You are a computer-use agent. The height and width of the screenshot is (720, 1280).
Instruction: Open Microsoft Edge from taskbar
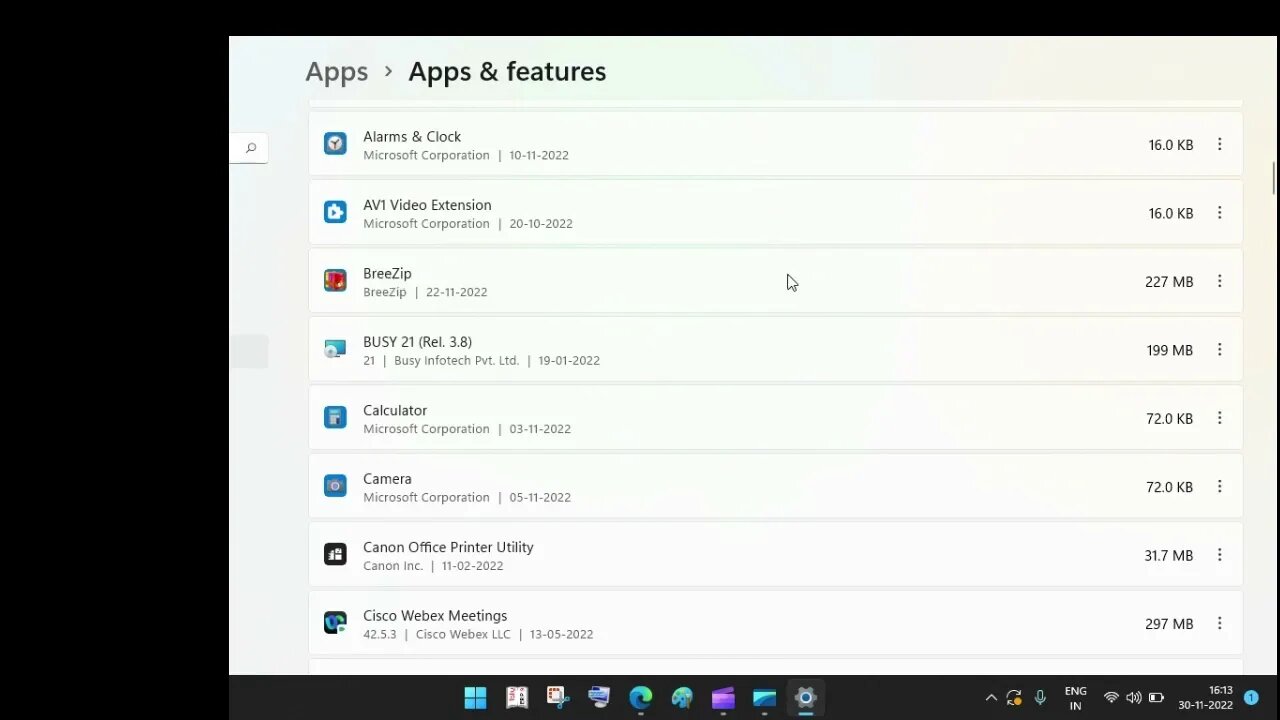tap(641, 697)
